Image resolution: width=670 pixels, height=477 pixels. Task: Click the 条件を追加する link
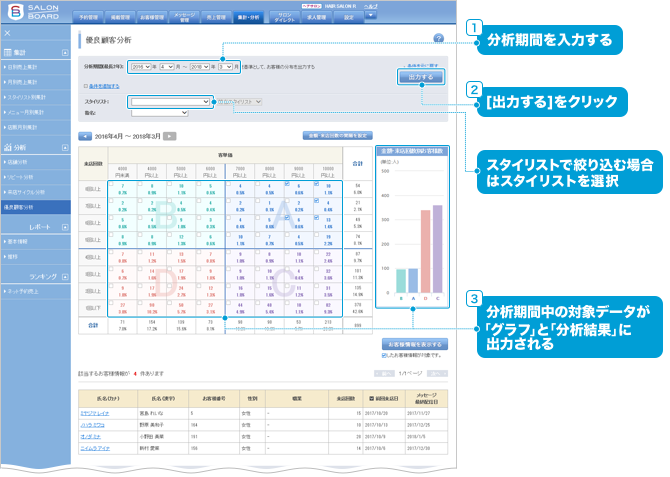click(104, 86)
